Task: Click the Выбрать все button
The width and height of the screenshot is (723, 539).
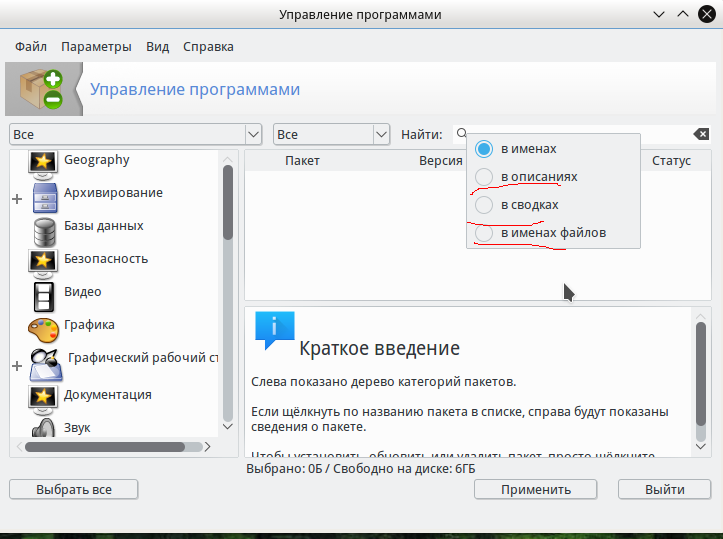Action: click(74, 489)
